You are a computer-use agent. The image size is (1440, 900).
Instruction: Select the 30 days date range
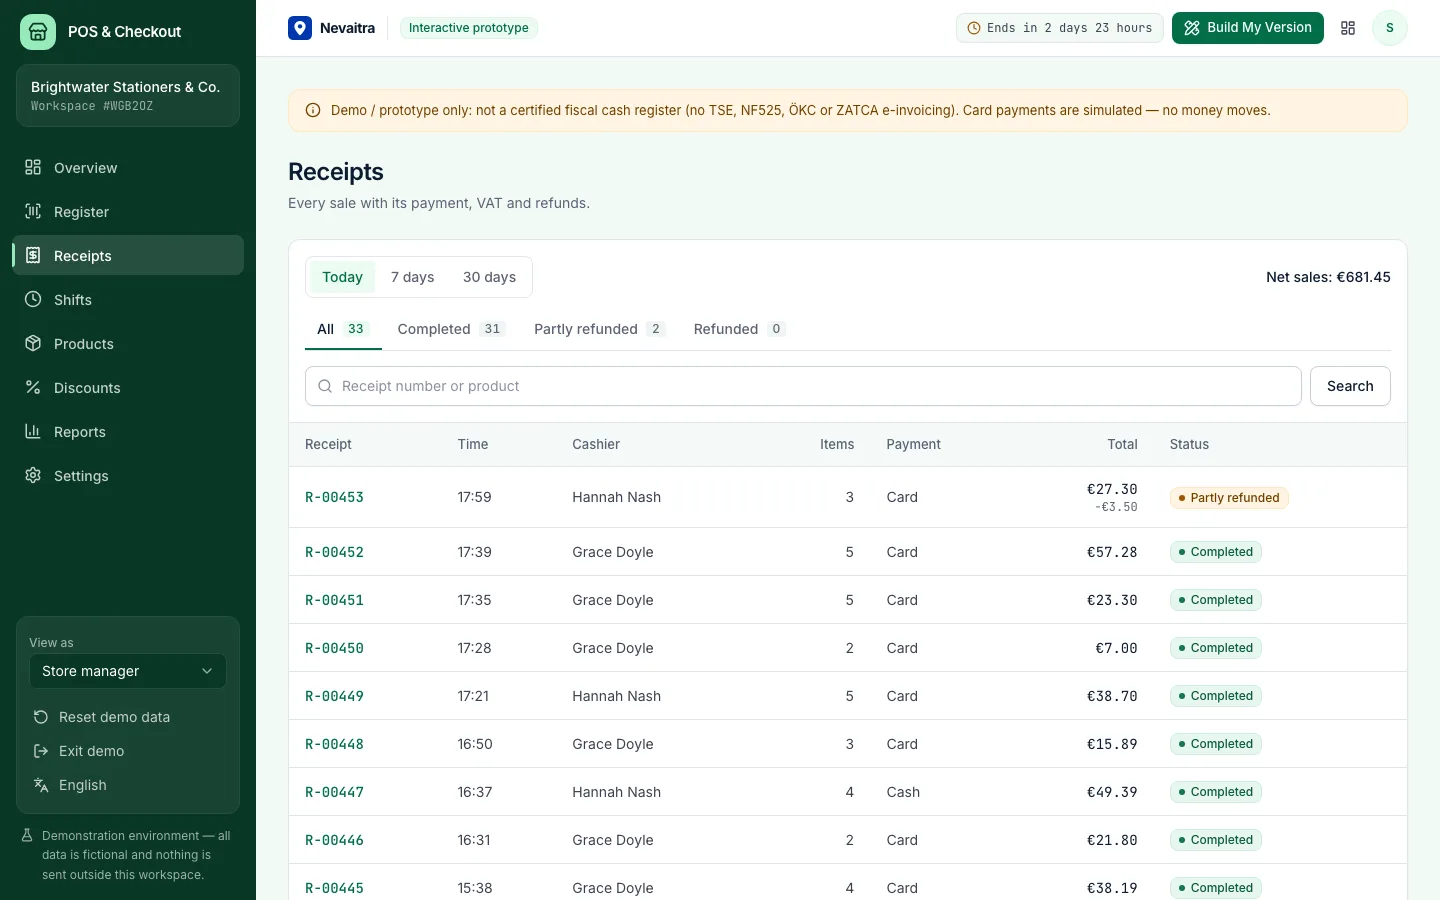click(489, 277)
